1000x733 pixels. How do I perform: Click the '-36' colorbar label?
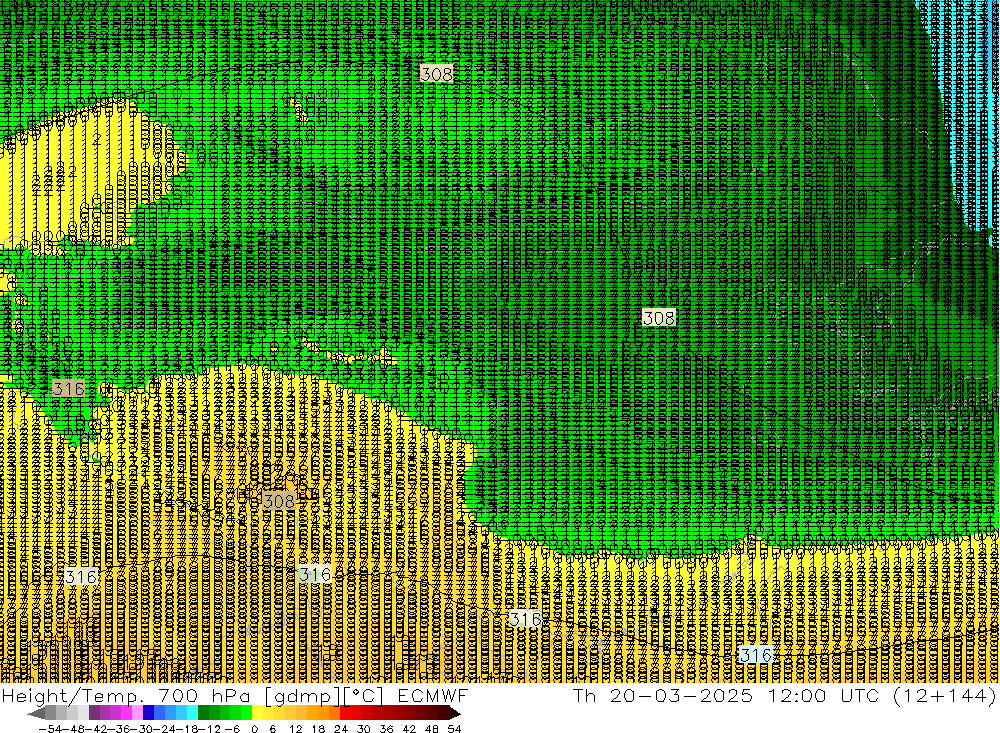[120, 729]
